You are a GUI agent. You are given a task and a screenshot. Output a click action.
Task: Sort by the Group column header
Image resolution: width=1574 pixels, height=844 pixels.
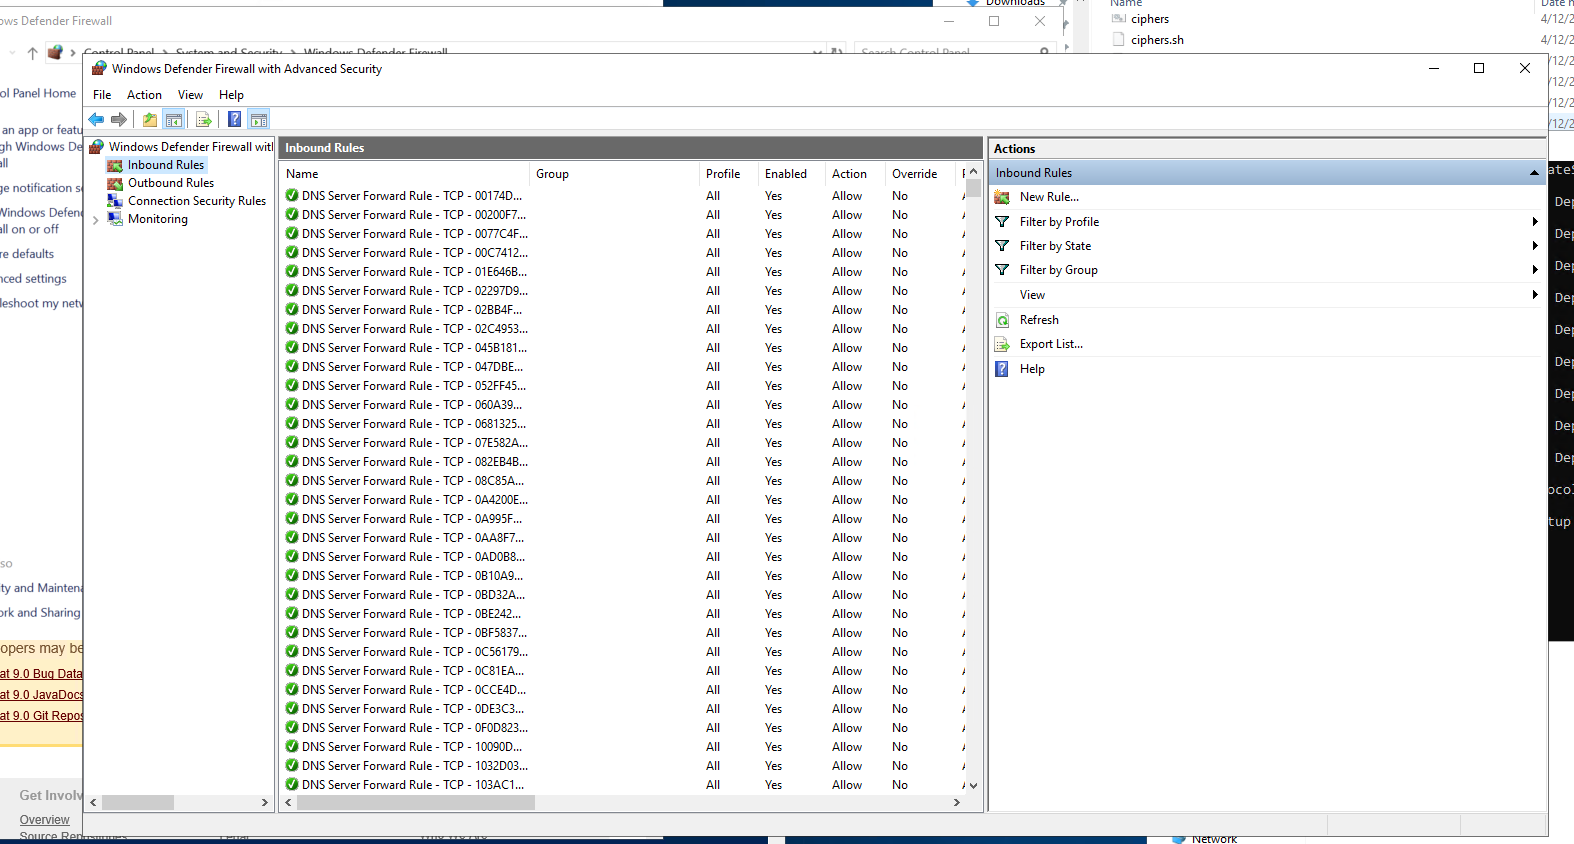point(615,174)
